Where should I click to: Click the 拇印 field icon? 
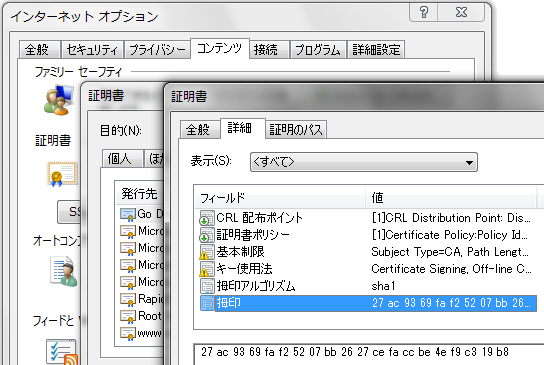207,303
